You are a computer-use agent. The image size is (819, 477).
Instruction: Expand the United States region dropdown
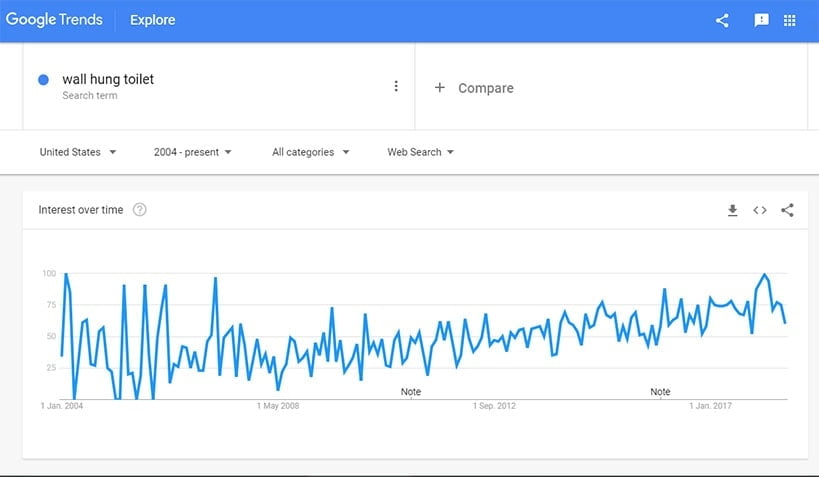pos(78,152)
